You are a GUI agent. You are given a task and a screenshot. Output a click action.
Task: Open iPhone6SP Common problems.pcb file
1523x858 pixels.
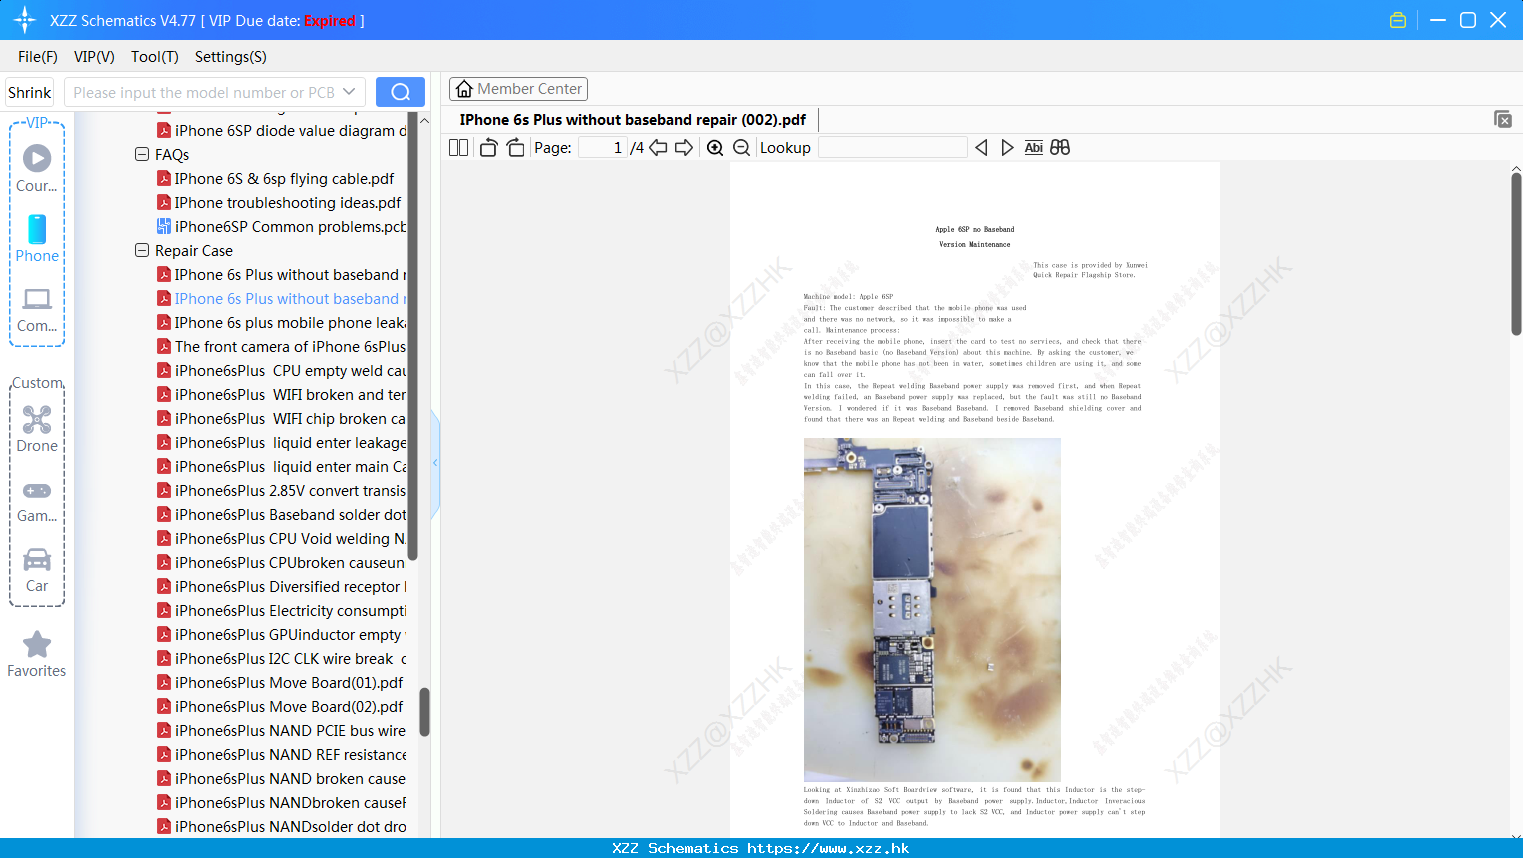coord(282,227)
